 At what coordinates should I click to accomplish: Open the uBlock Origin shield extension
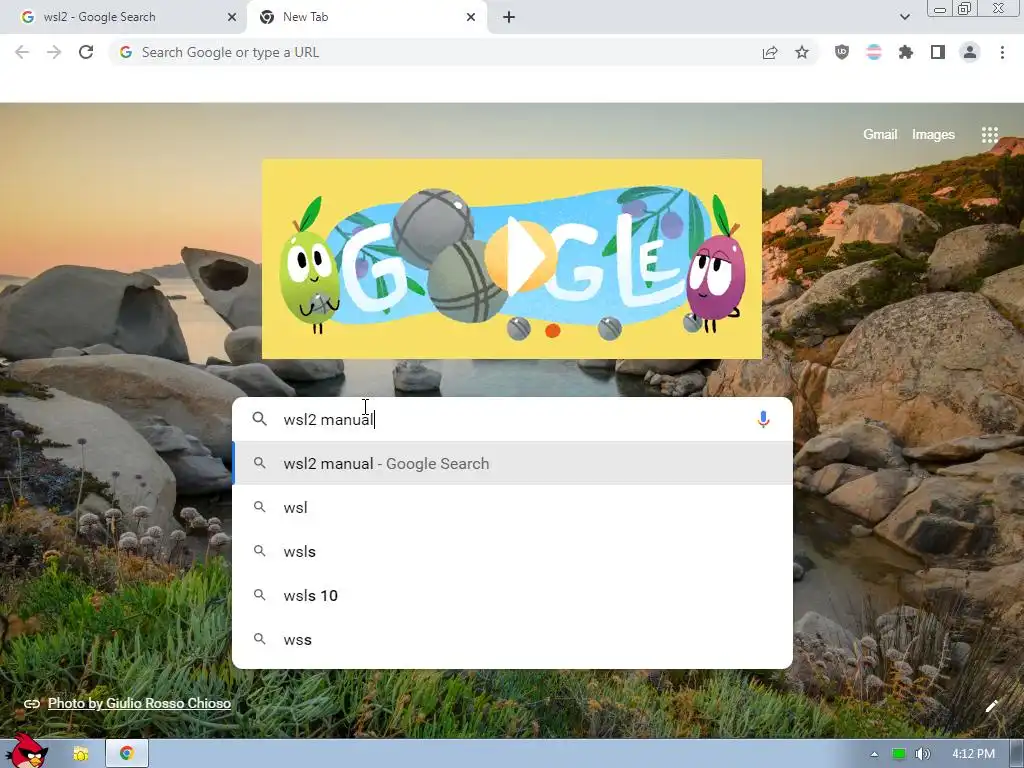click(x=842, y=52)
